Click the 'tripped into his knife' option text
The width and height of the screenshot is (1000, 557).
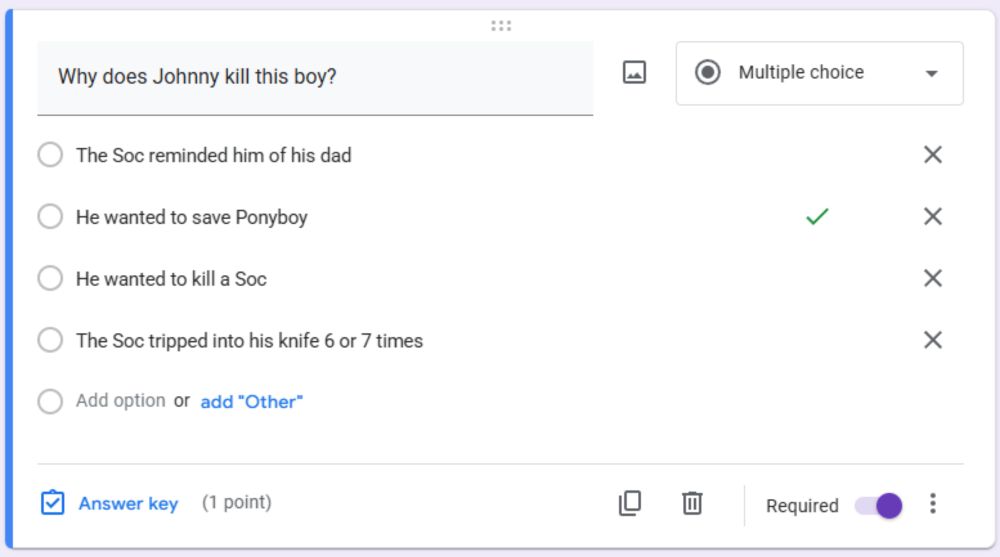249,341
